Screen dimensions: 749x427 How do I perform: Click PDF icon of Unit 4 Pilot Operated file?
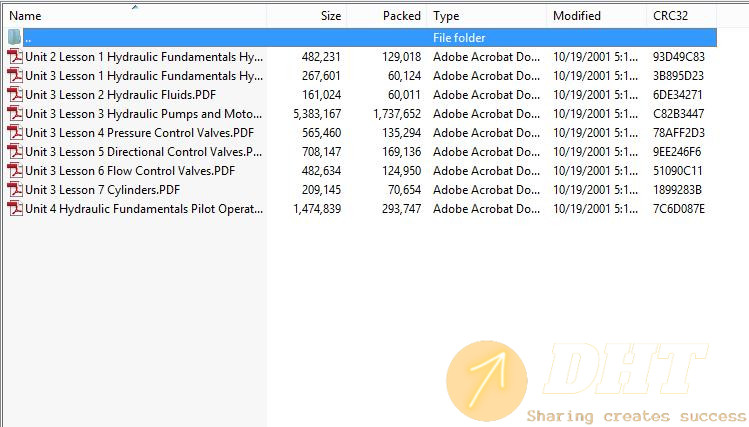pos(15,209)
